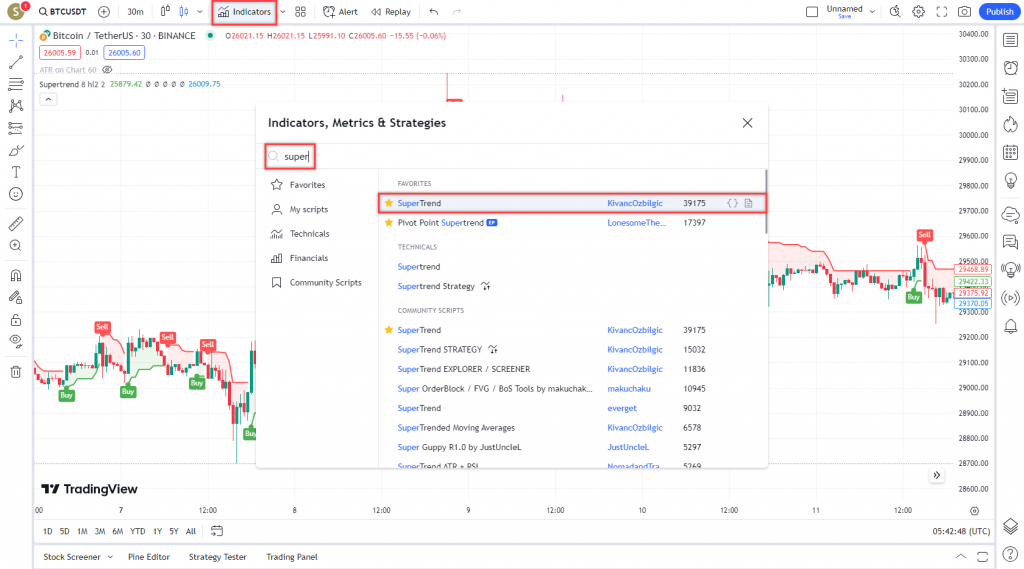Image resolution: width=1024 pixels, height=569 pixels.
Task: Enter fullscreen chart mode
Action: pyautogui.click(x=941, y=12)
